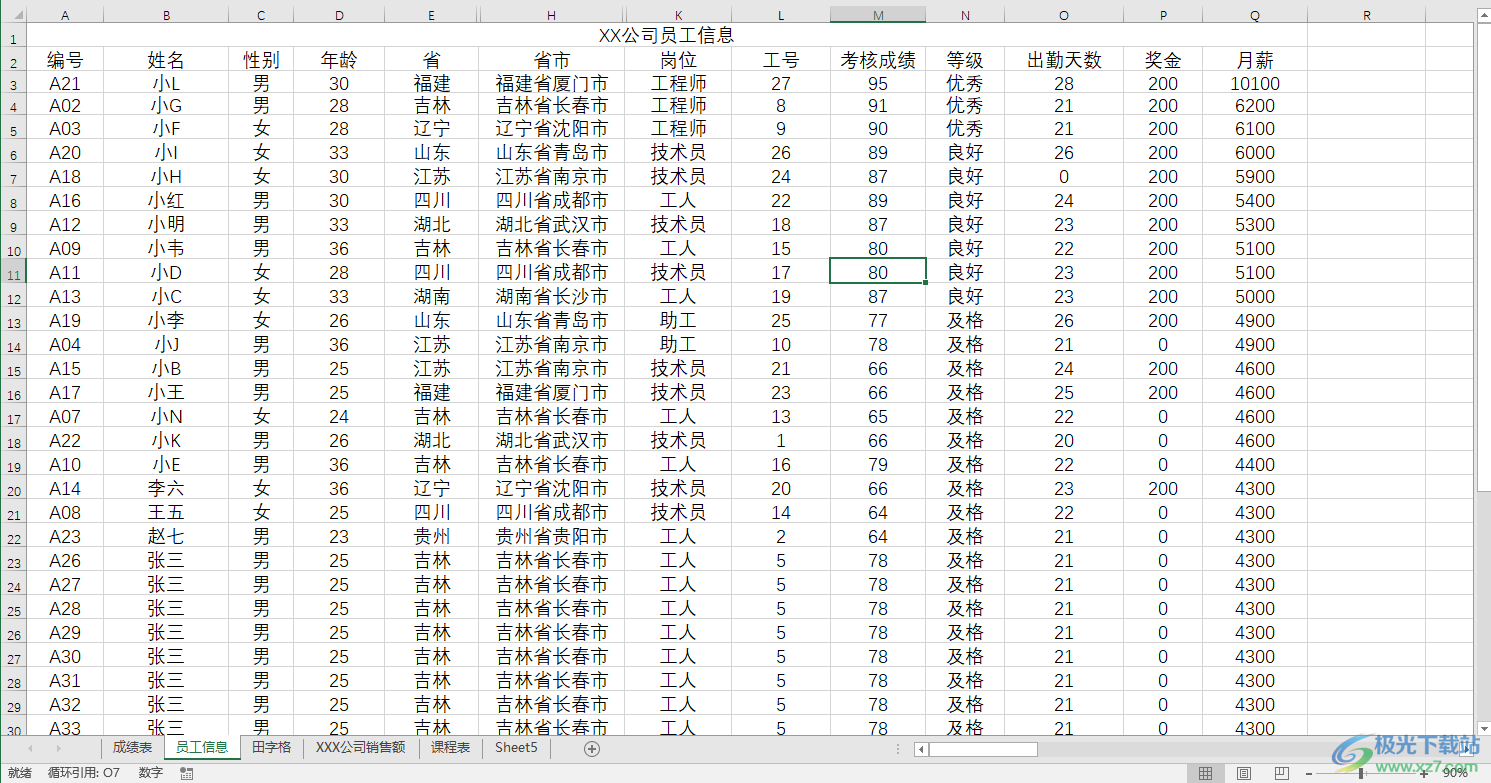
Task: Click the macro recording icon in status bar
Action: coord(187,773)
